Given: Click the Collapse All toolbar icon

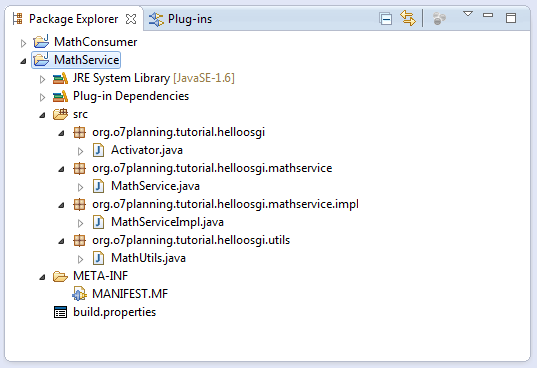Looking at the screenshot, I should point(386,18).
